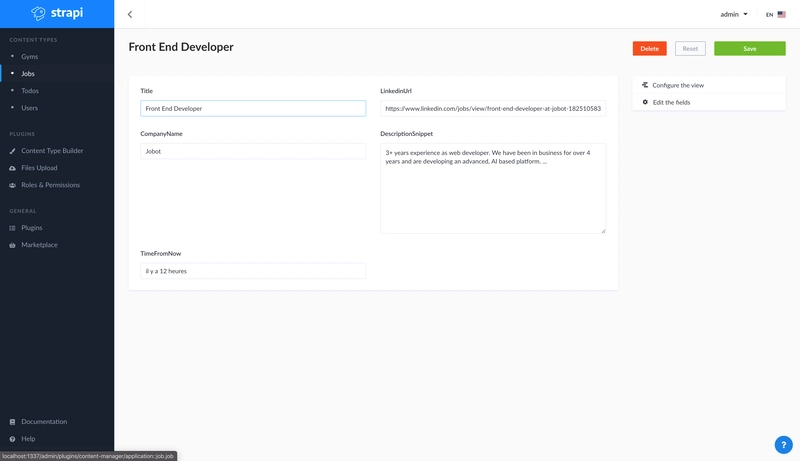Open the blue help bubble button
The image size is (800, 461).
[784, 445]
